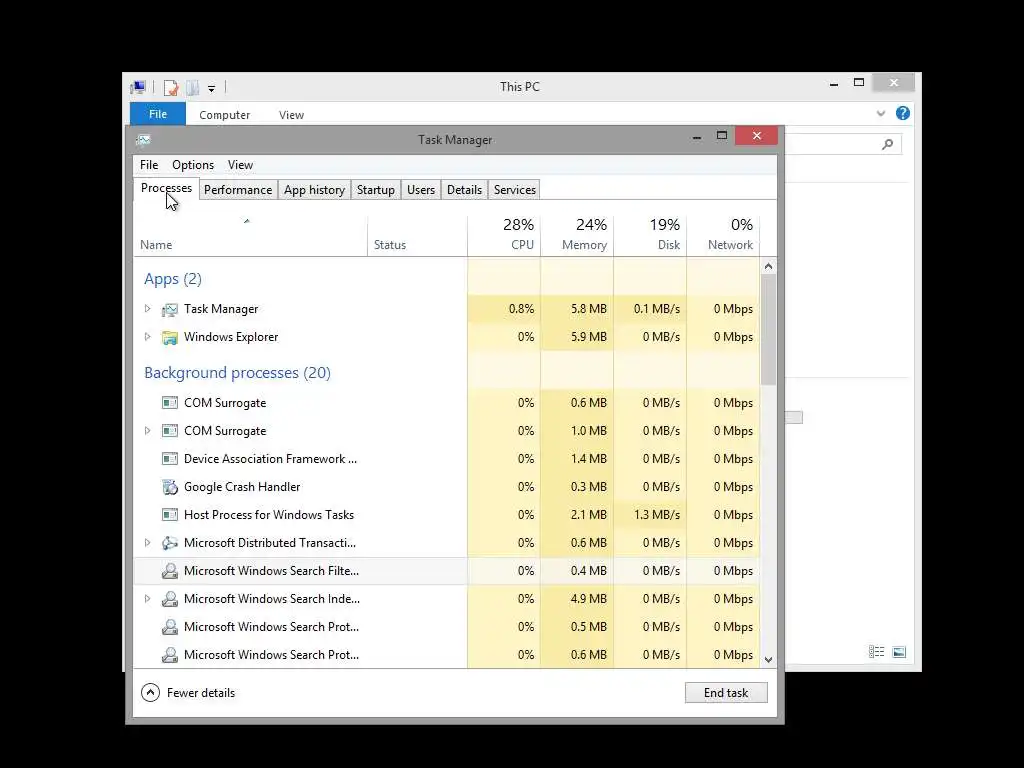
Task: Click the Fewer details arrow circle
Action: coord(150,693)
